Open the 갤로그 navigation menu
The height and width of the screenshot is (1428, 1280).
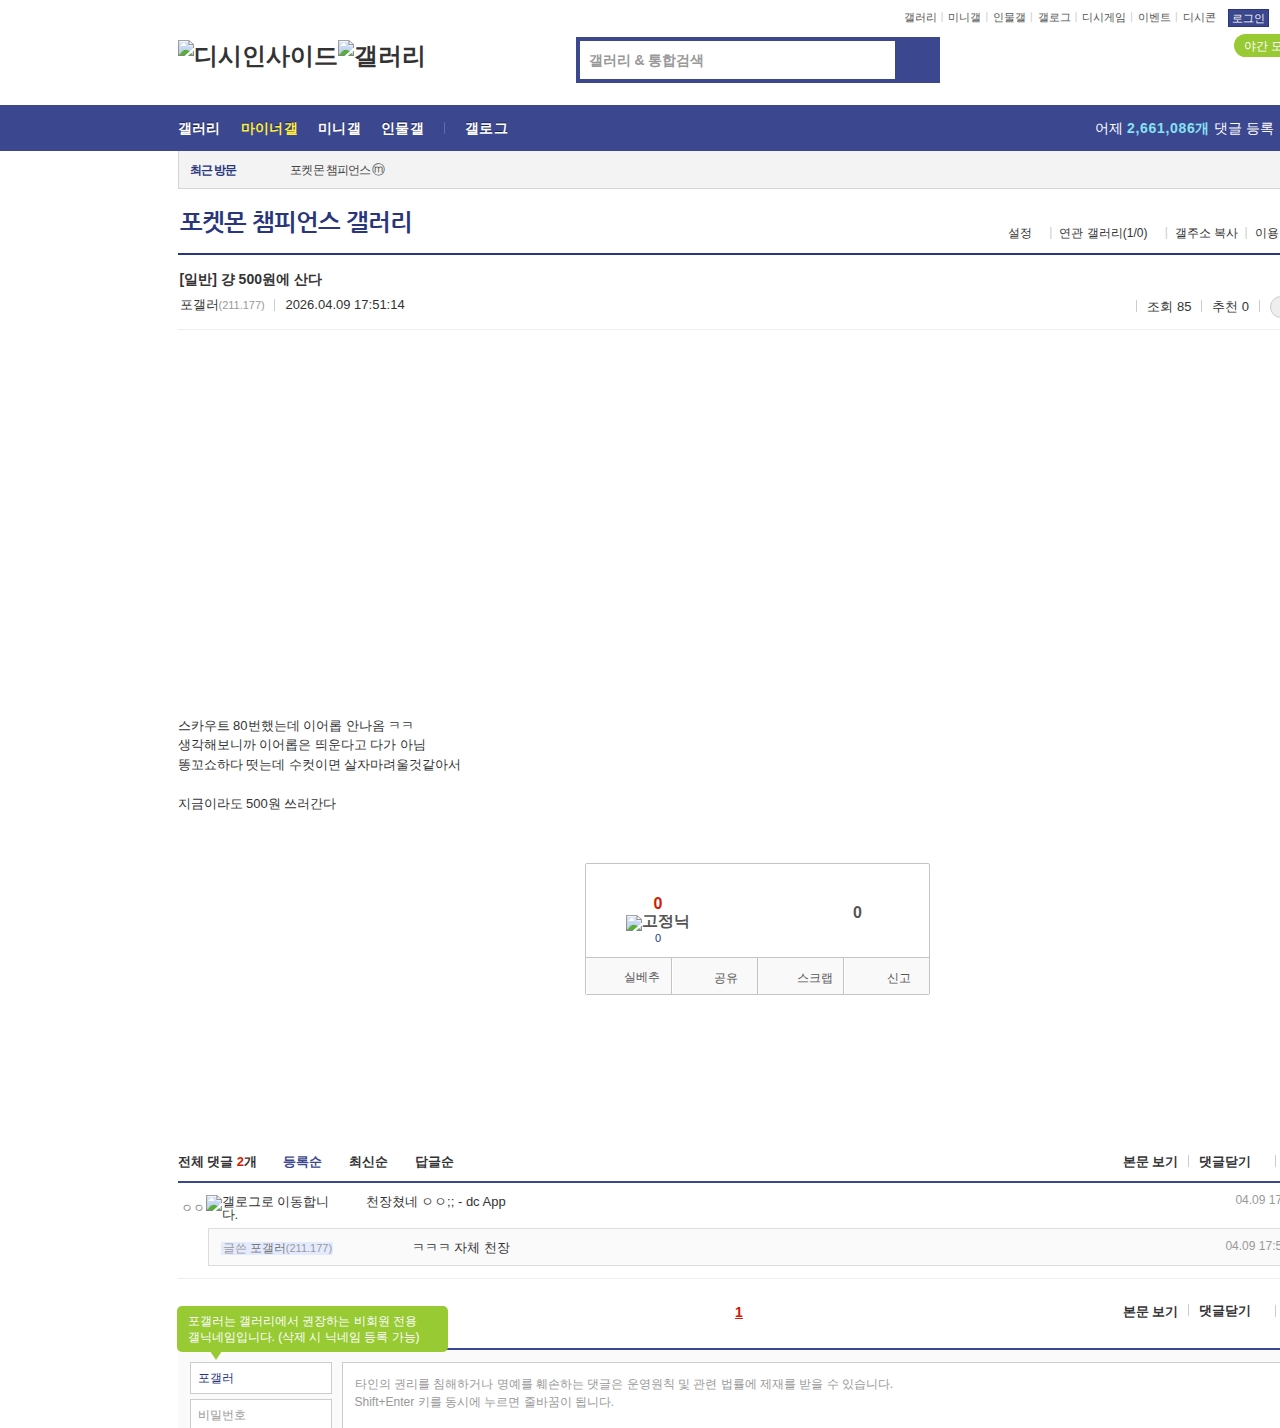click(x=486, y=129)
